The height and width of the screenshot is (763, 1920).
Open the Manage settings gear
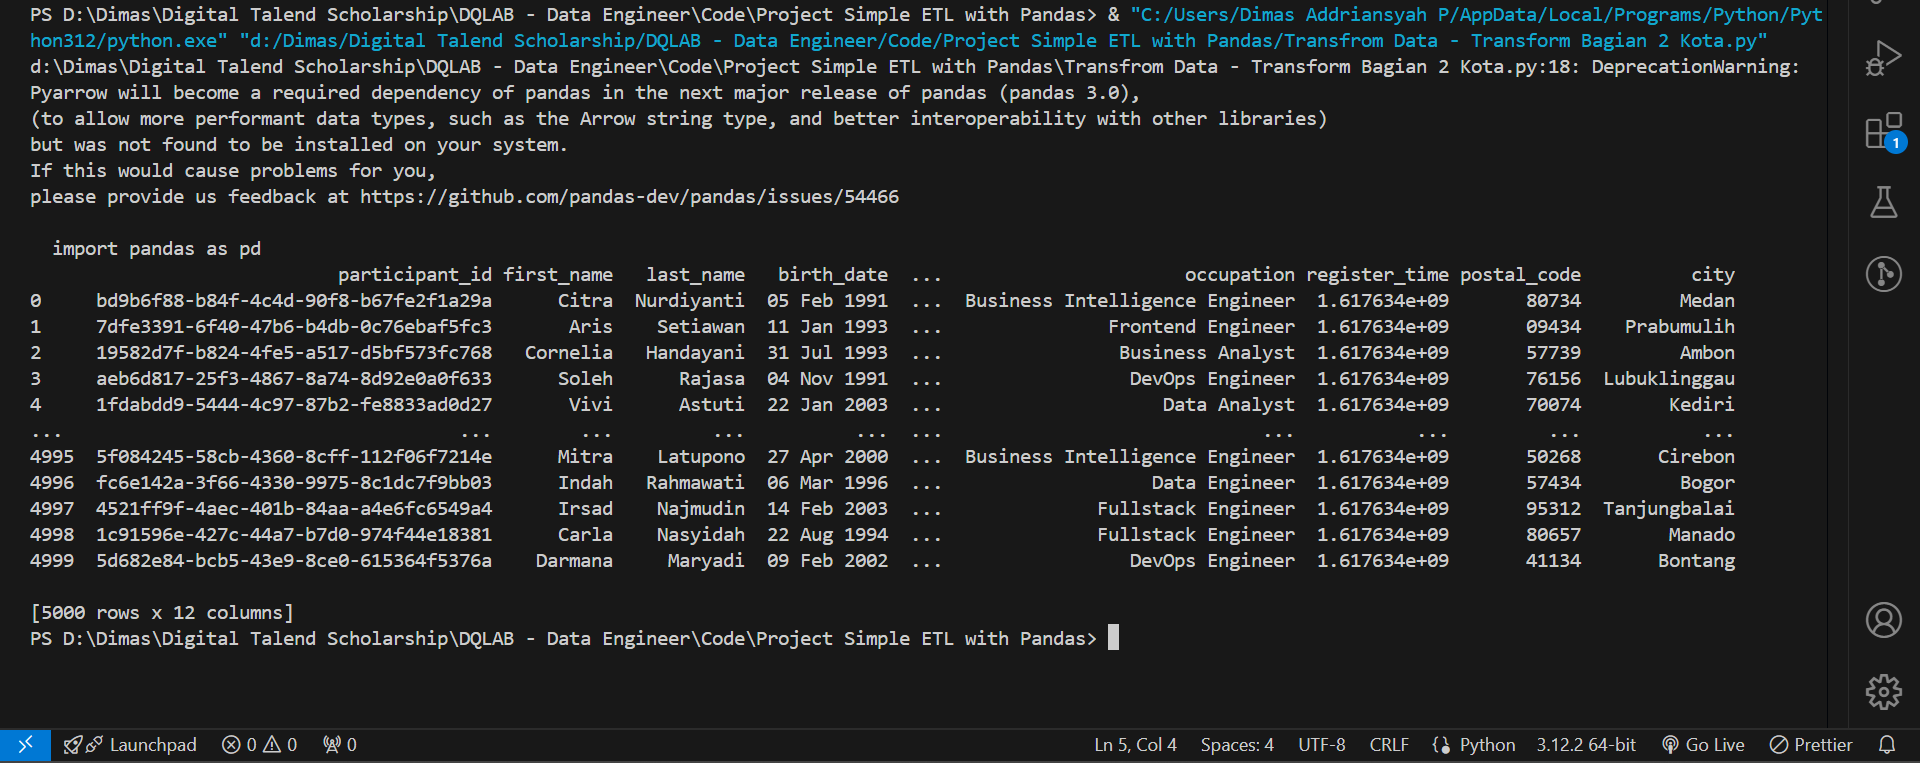(x=1883, y=691)
